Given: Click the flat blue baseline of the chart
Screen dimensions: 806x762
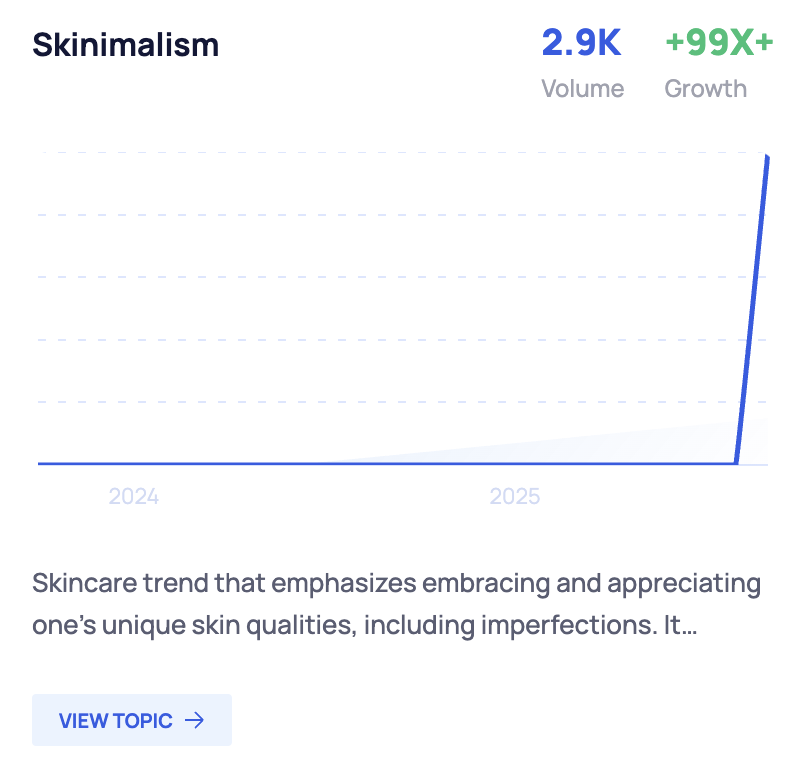Looking at the screenshot, I should pos(300,464).
